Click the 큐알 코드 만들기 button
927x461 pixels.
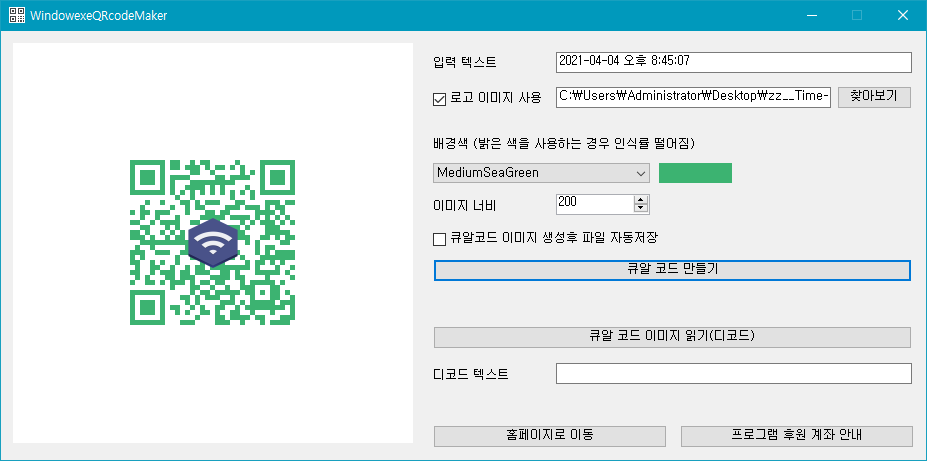(x=672, y=270)
